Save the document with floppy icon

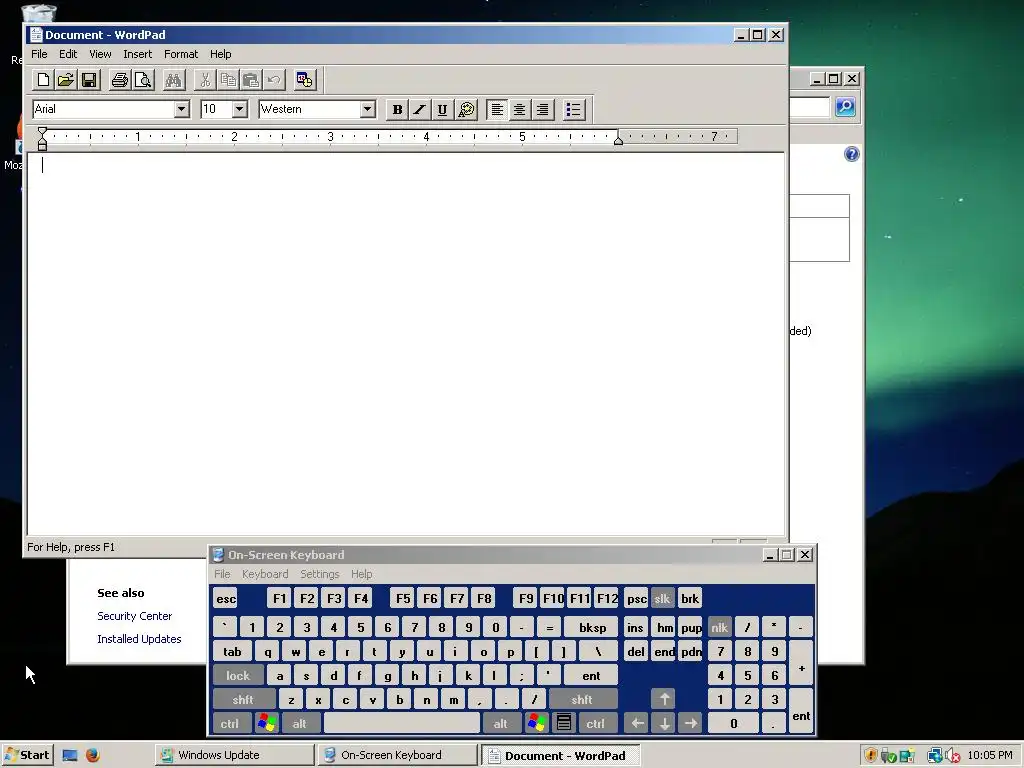[x=89, y=80]
